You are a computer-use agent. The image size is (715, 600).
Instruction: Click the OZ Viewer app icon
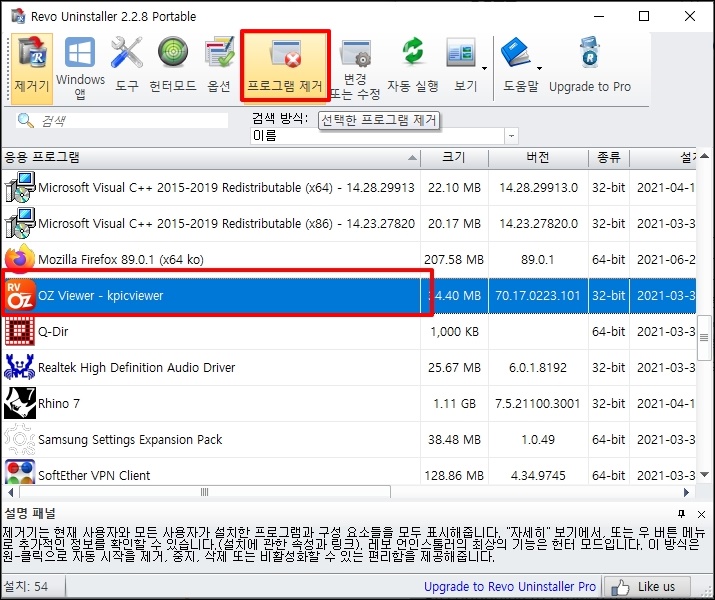tap(20, 295)
